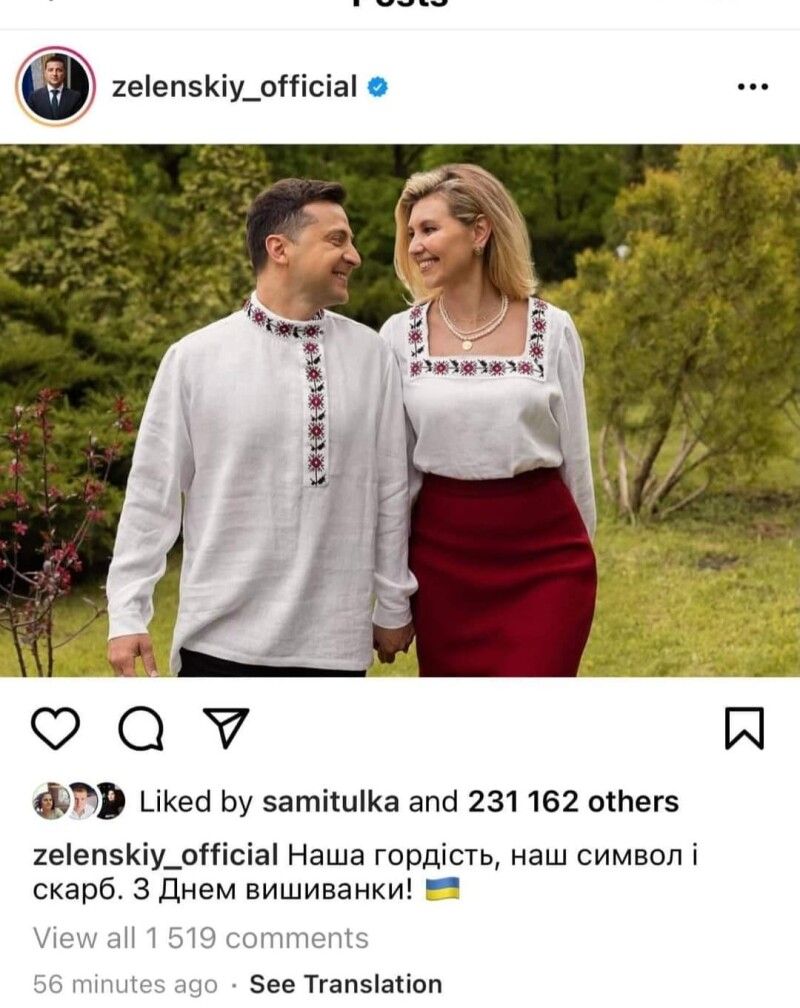Open zelenskiy_official profile picture story
Image resolution: width=800 pixels, height=1008 pixels.
tap(55, 86)
